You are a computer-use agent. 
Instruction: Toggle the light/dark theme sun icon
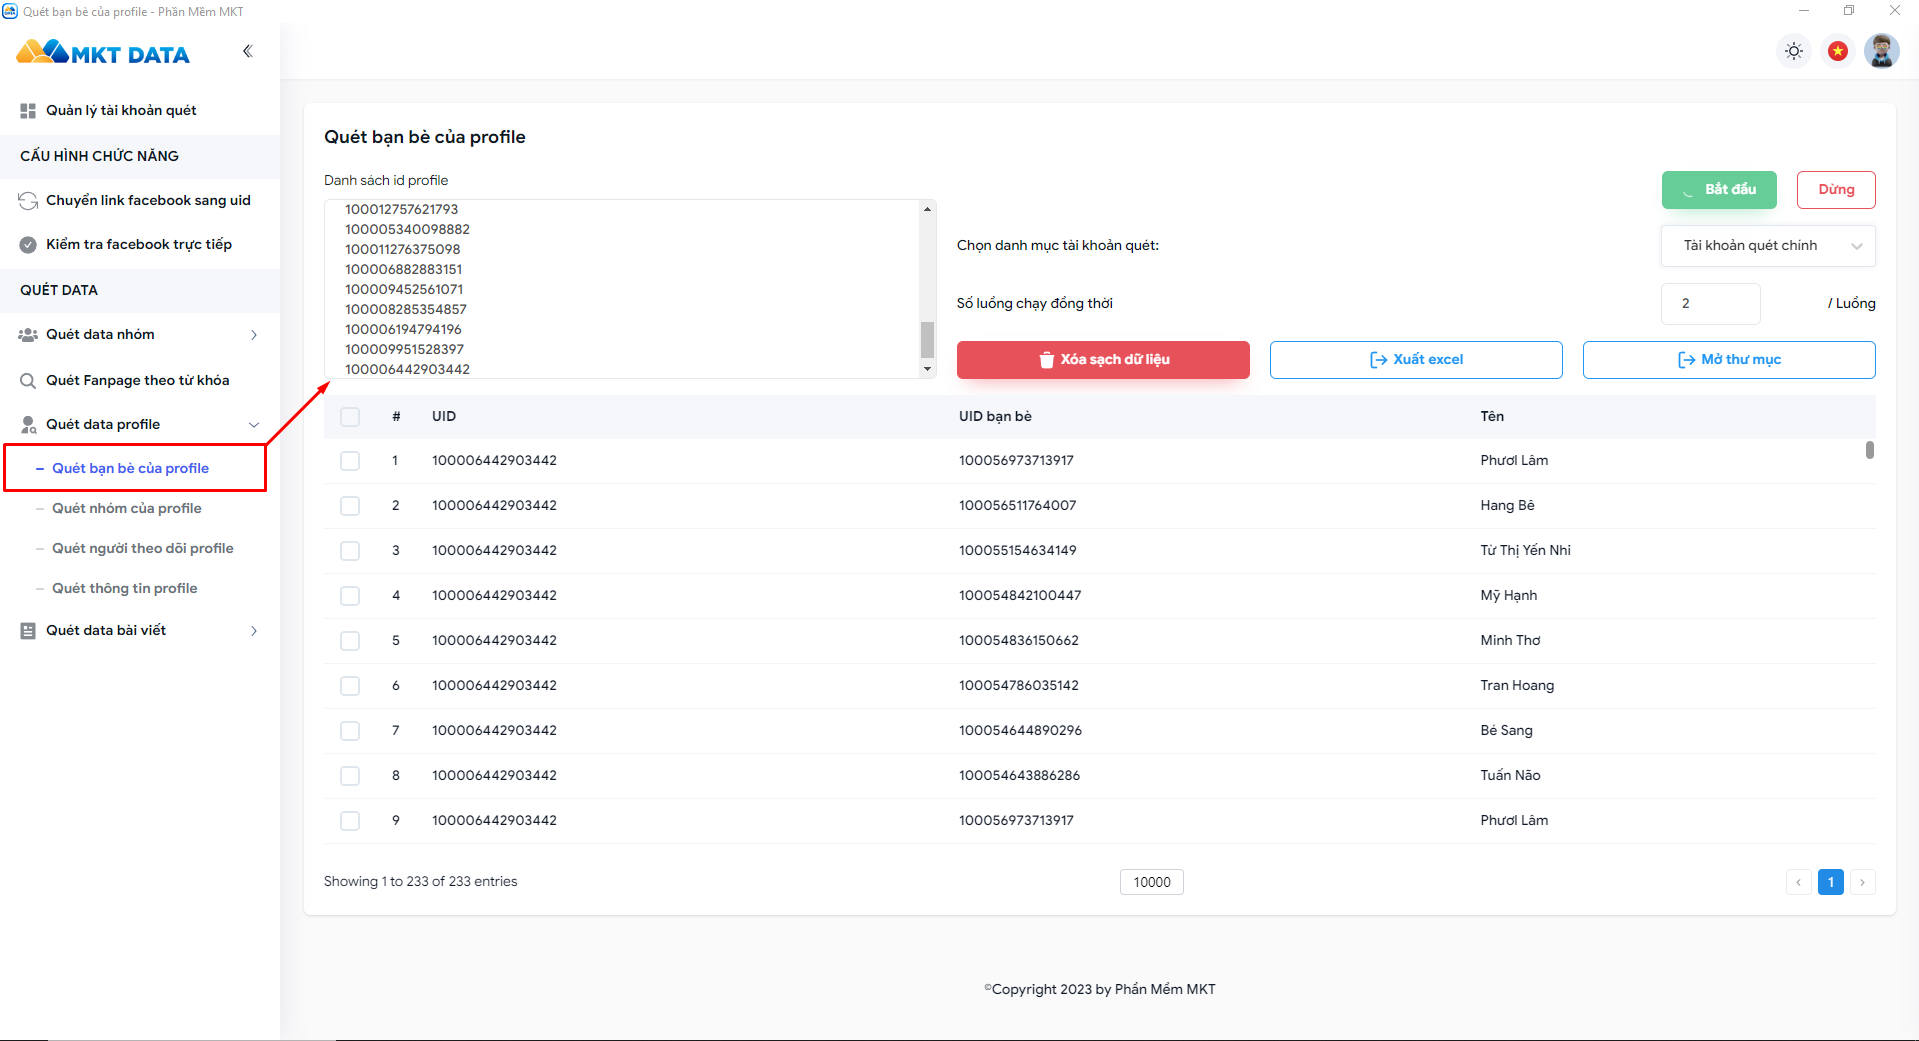(1794, 51)
